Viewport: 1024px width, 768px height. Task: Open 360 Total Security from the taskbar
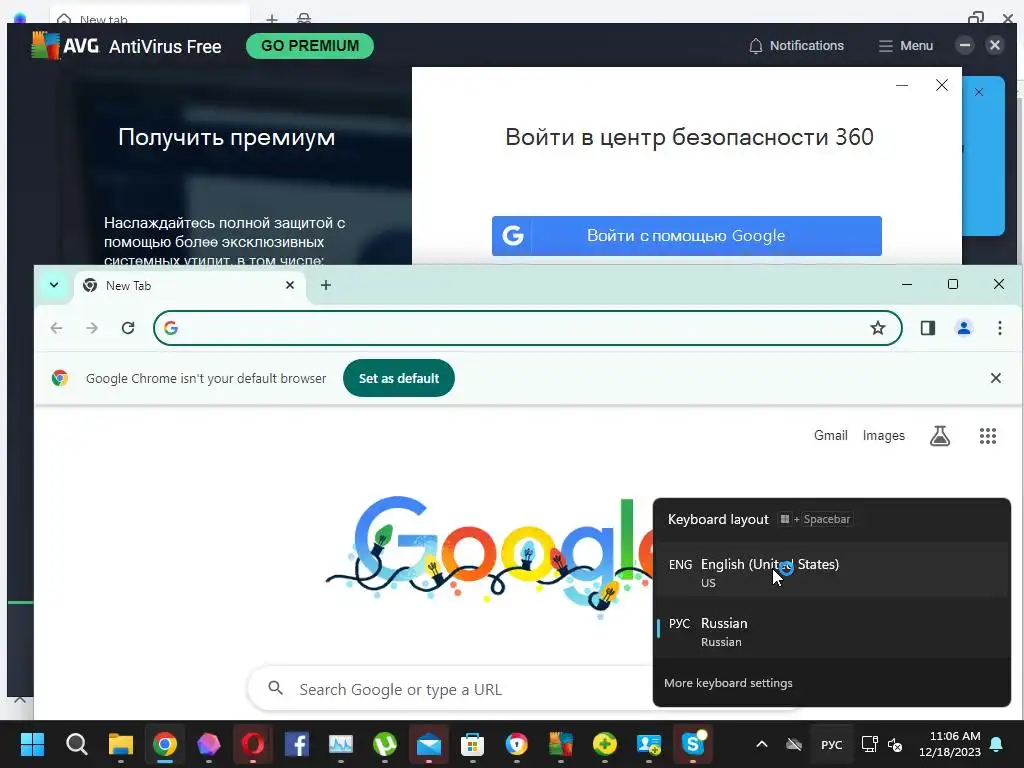605,744
